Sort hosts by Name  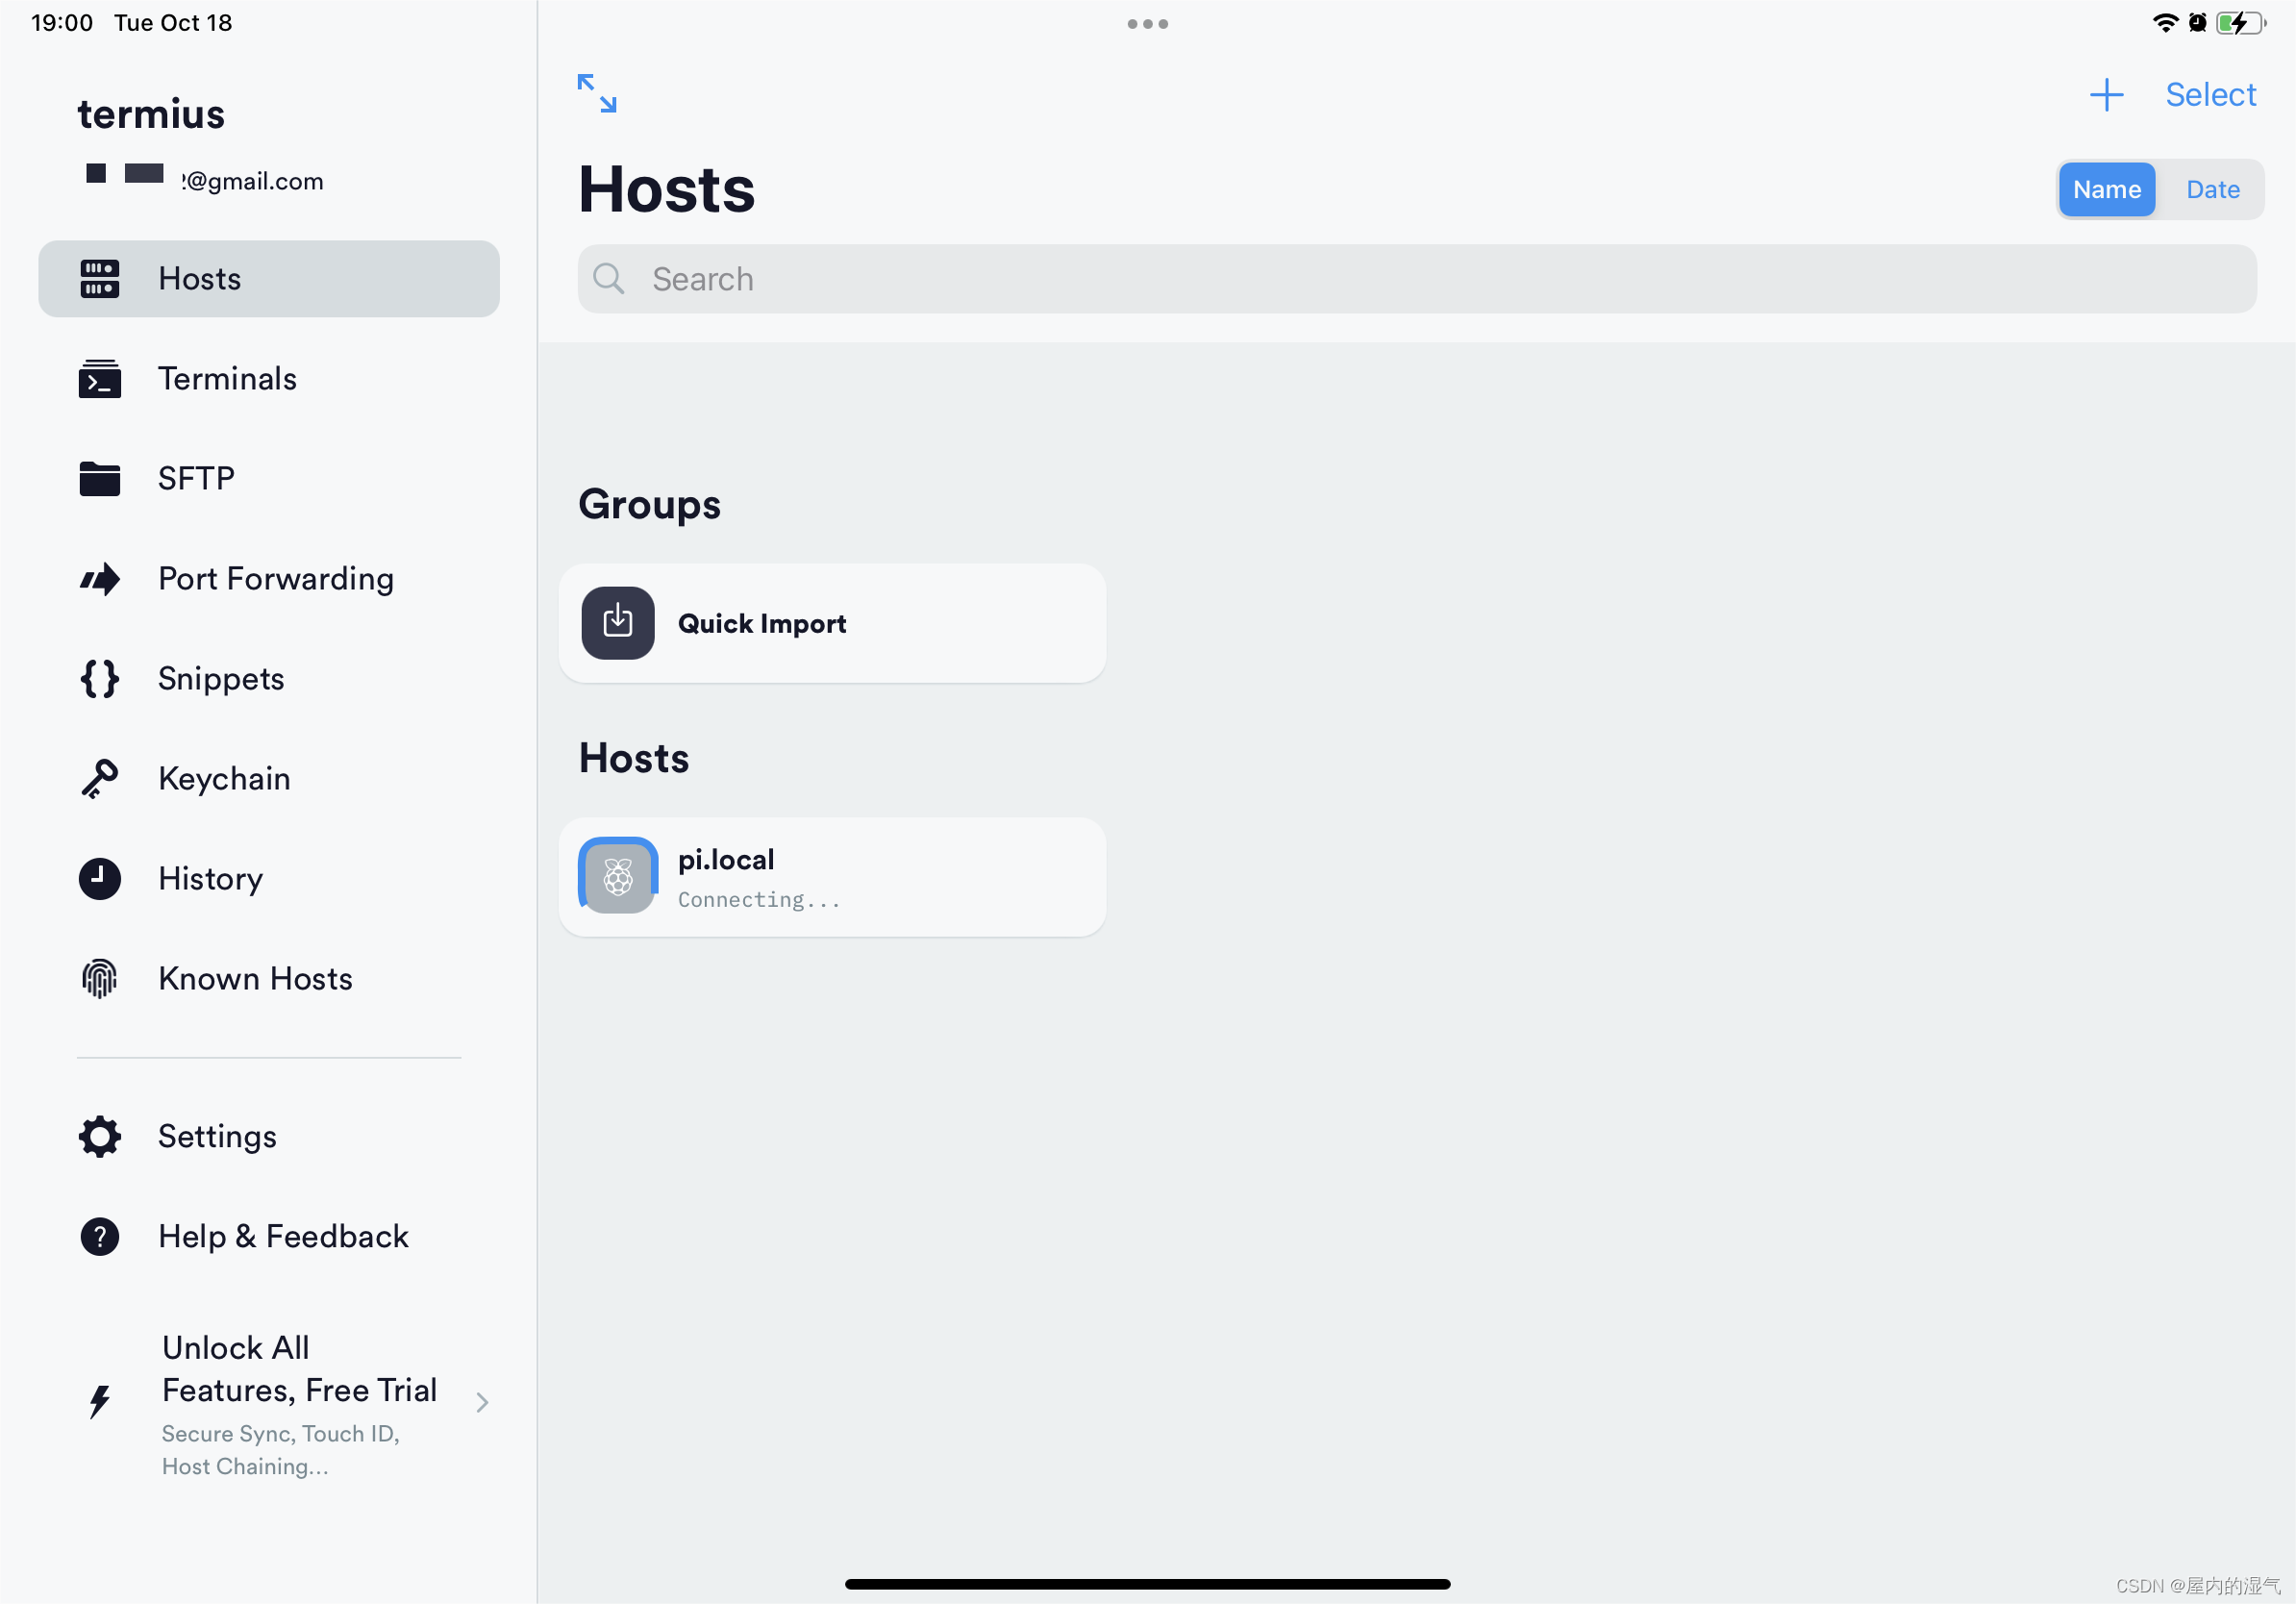pyautogui.click(x=2106, y=189)
